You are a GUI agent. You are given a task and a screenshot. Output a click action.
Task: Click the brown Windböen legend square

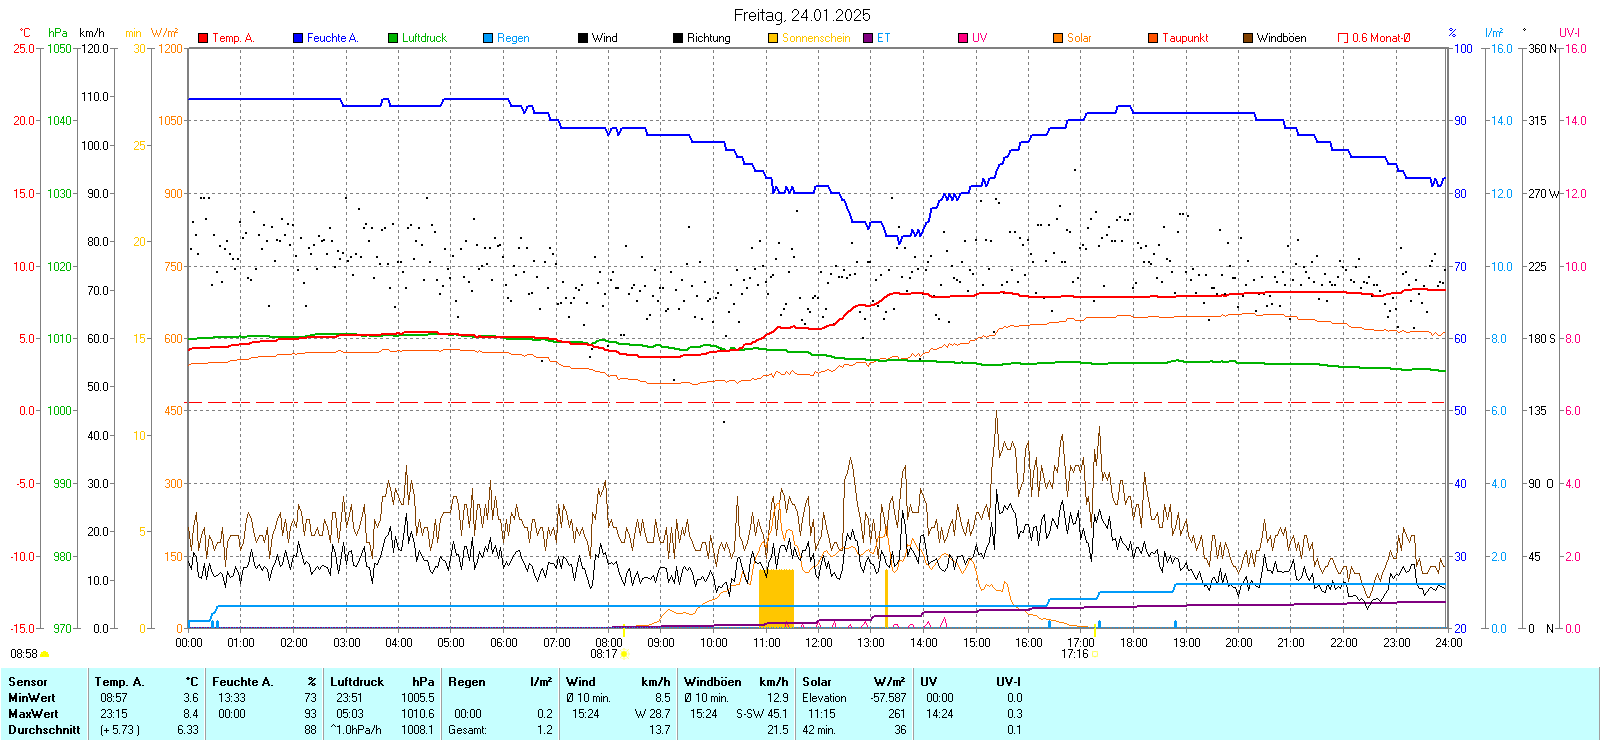tap(1248, 38)
